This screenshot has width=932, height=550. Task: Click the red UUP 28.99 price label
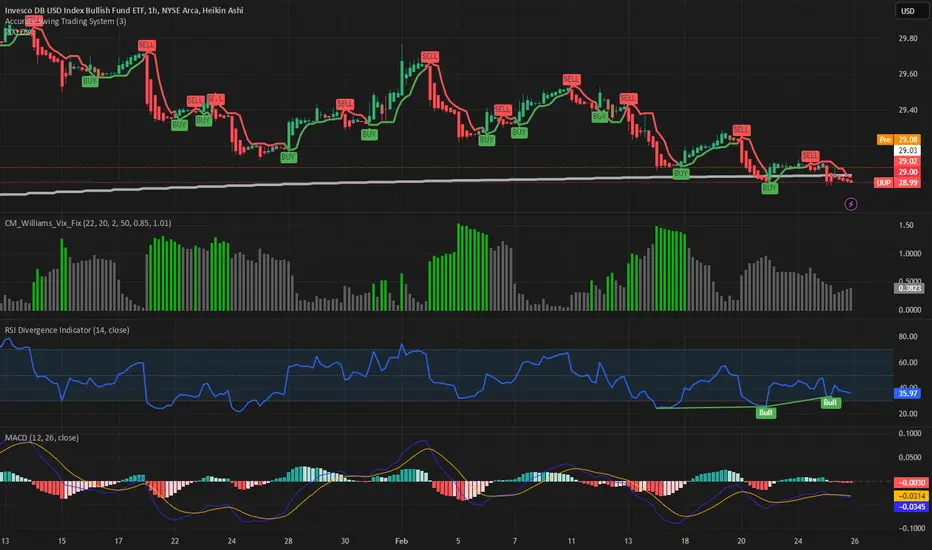[x=898, y=183]
